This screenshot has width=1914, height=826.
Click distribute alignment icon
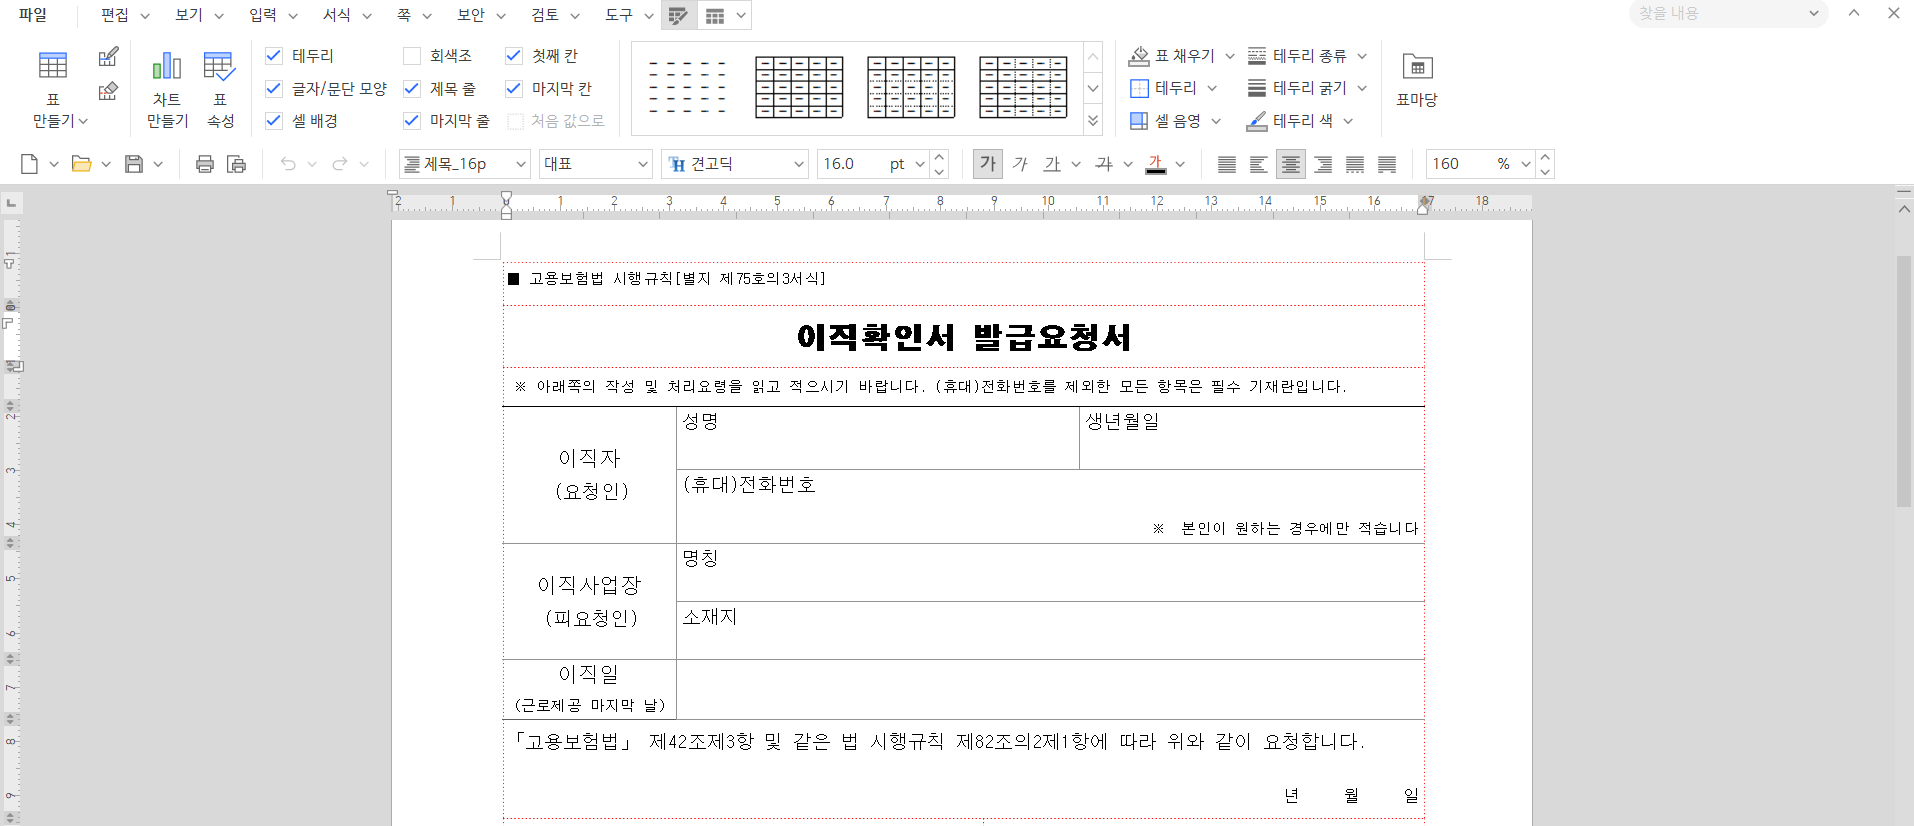click(x=1355, y=164)
